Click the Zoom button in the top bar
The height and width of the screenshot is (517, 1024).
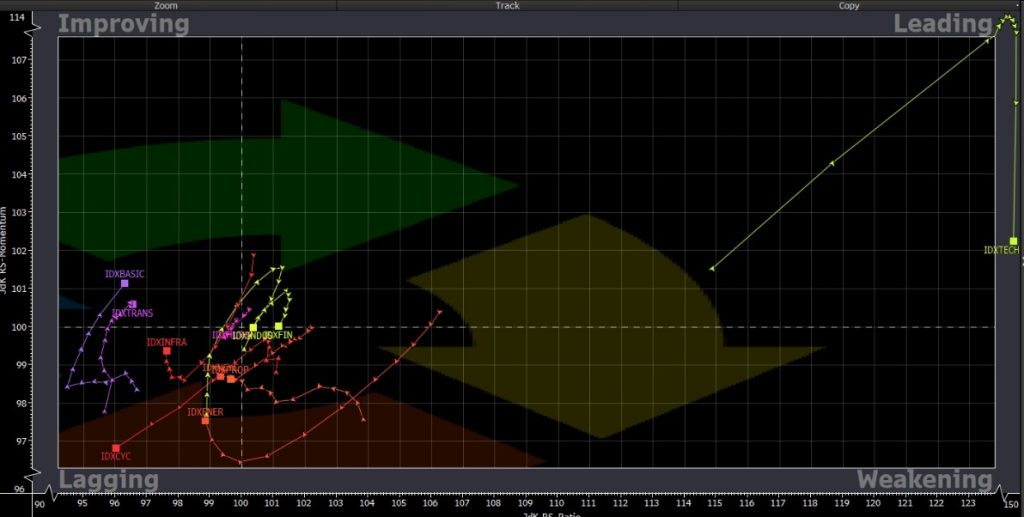pos(168,5)
